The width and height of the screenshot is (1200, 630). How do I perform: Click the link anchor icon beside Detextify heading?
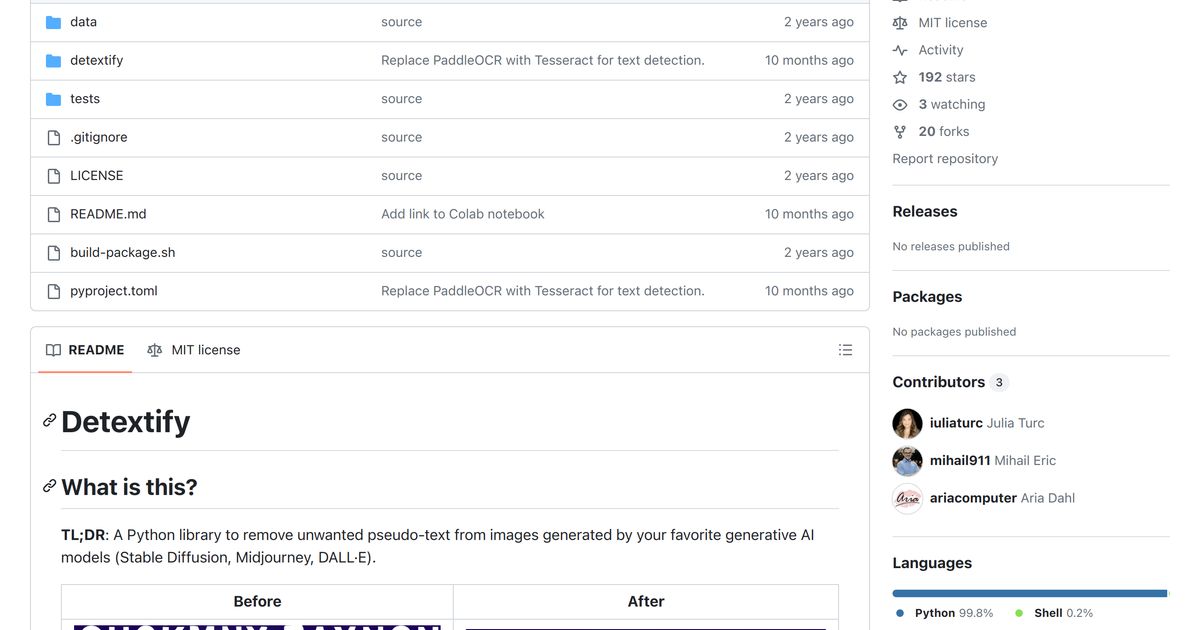coord(49,421)
